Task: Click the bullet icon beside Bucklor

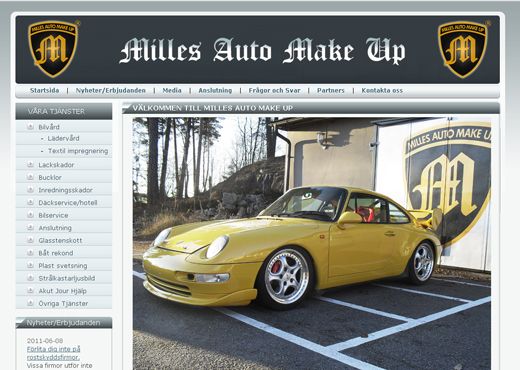Action: (x=30, y=177)
